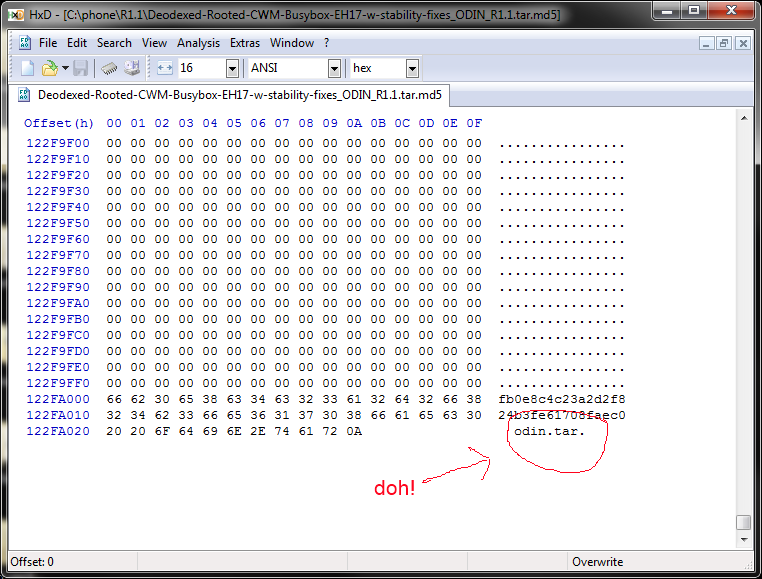Image resolution: width=762 pixels, height=579 pixels.
Task: Expand the Open file dropdown arrow
Action: 65,68
